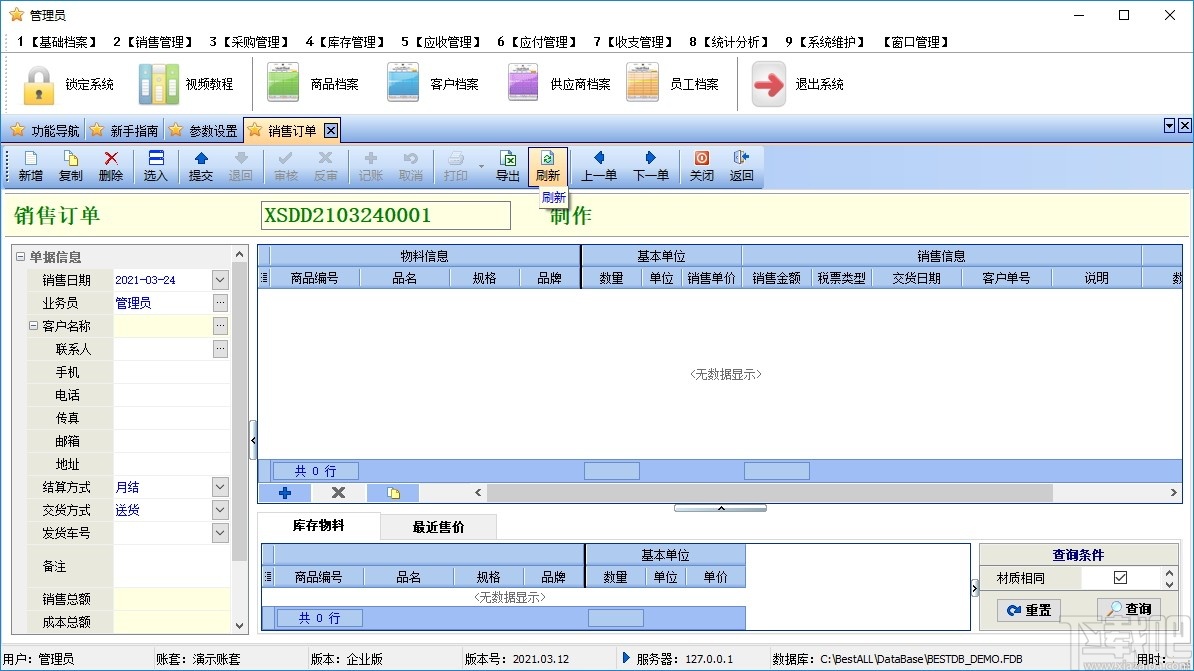This screenshot has width=1194, height=671.
Task: Open menu 2【销售管理】
Action: click(x=153, y=42)
